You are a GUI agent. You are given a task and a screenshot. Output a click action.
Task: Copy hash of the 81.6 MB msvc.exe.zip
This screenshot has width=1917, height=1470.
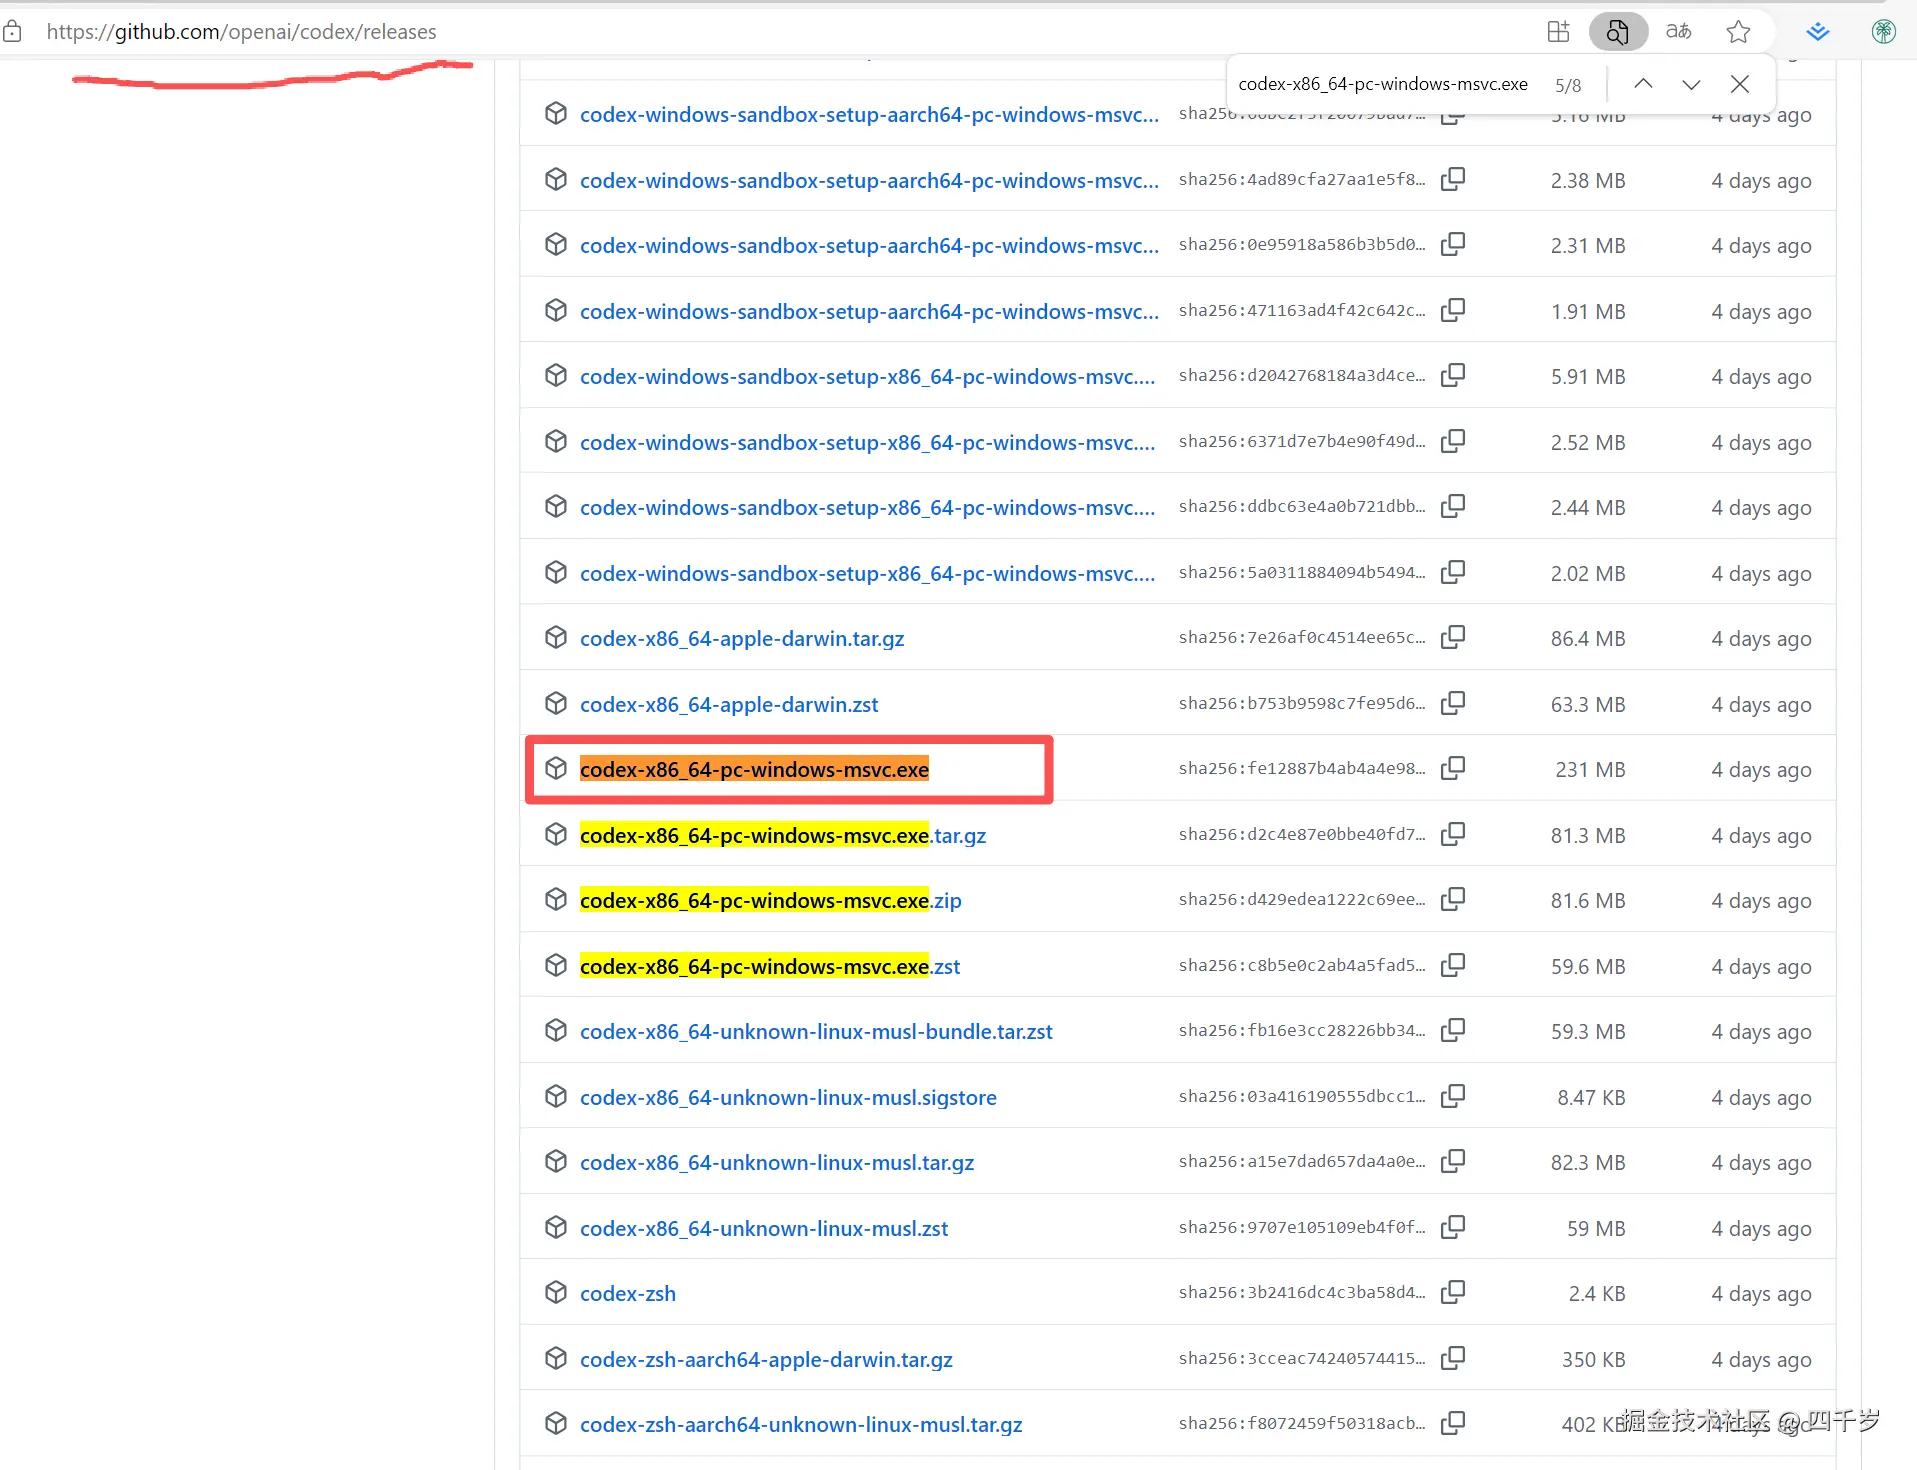coord(1453,899)
